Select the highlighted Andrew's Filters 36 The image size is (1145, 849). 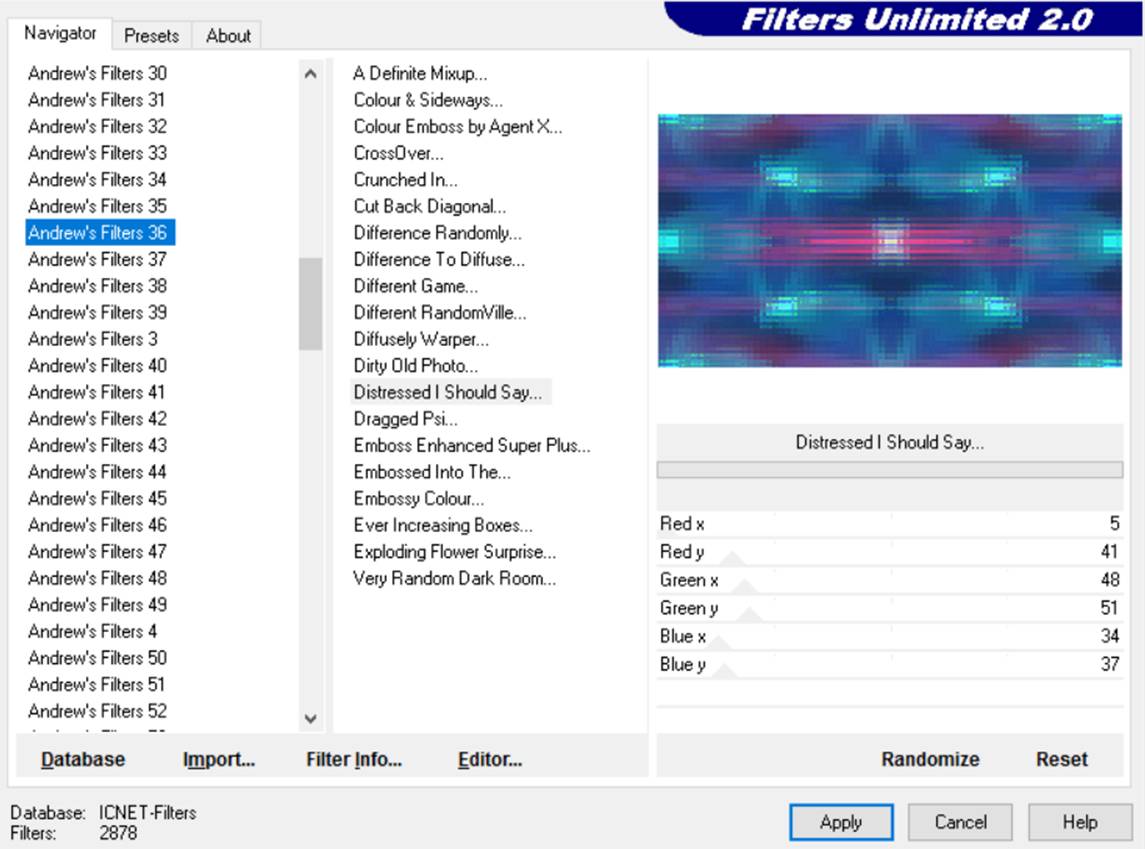[x=100, y=232]
